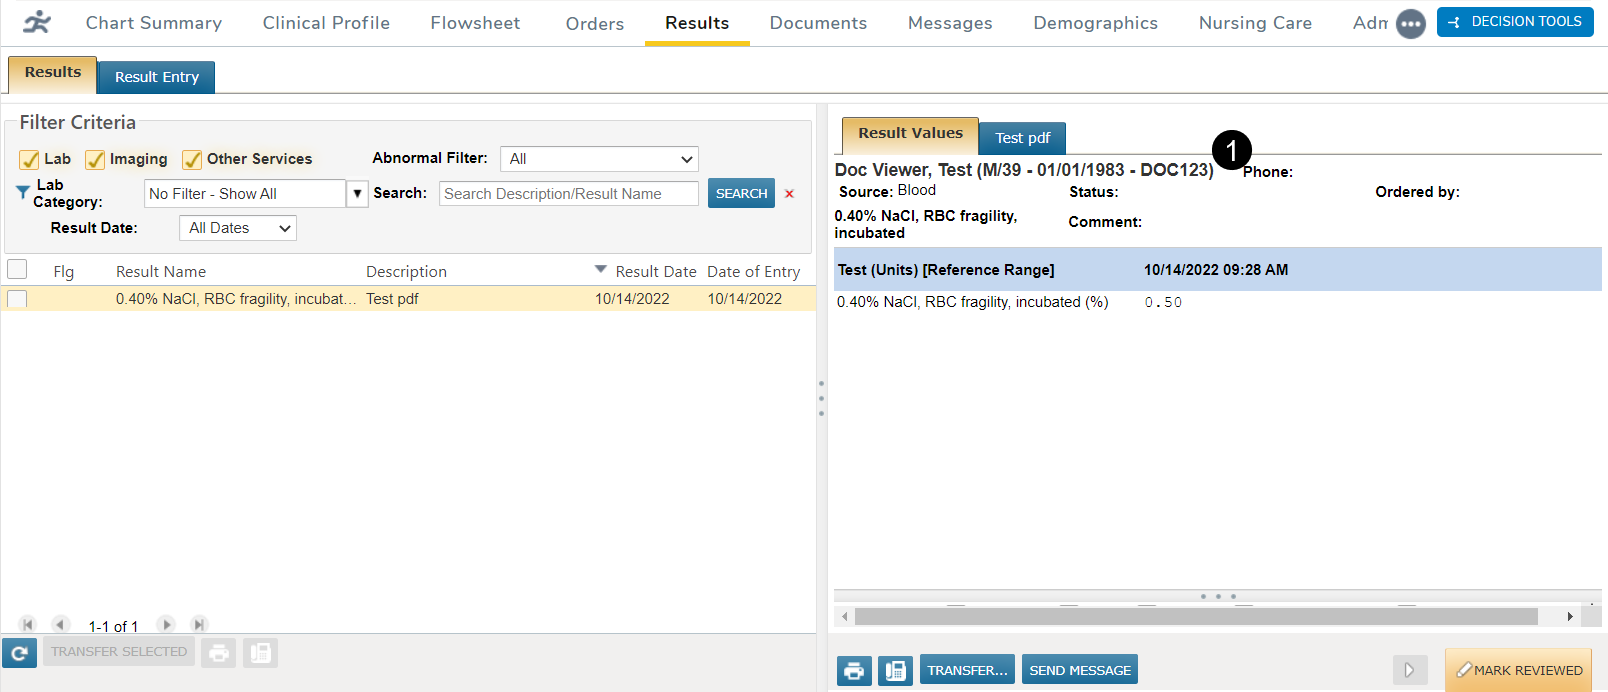Switch to the Result Entry tab

tap(156, 77)
